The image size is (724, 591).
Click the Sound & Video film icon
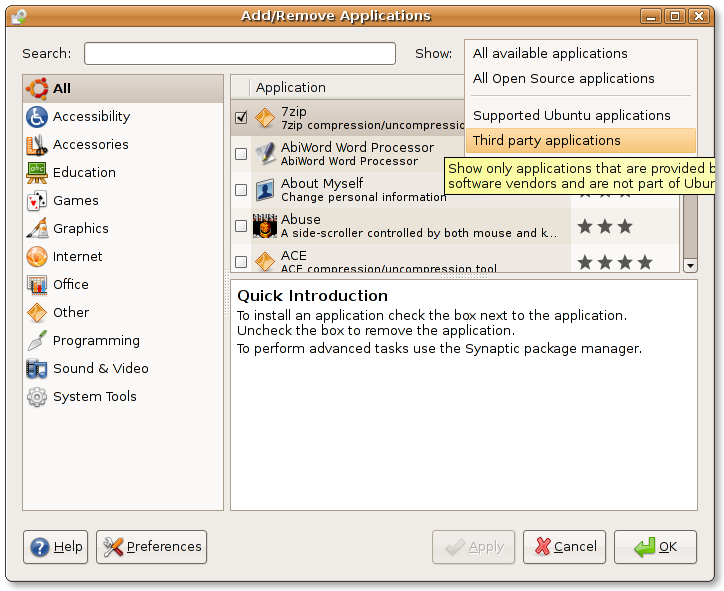37,368
